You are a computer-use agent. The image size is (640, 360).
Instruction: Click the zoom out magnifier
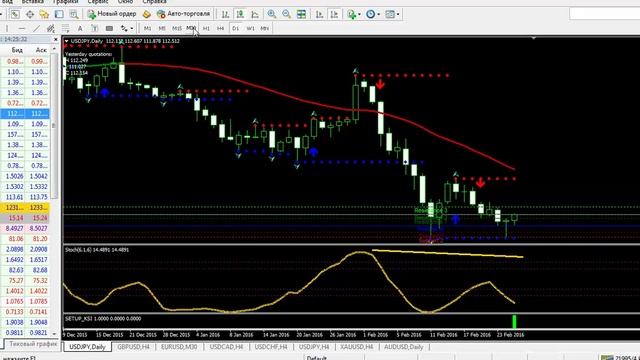point(287,14)
